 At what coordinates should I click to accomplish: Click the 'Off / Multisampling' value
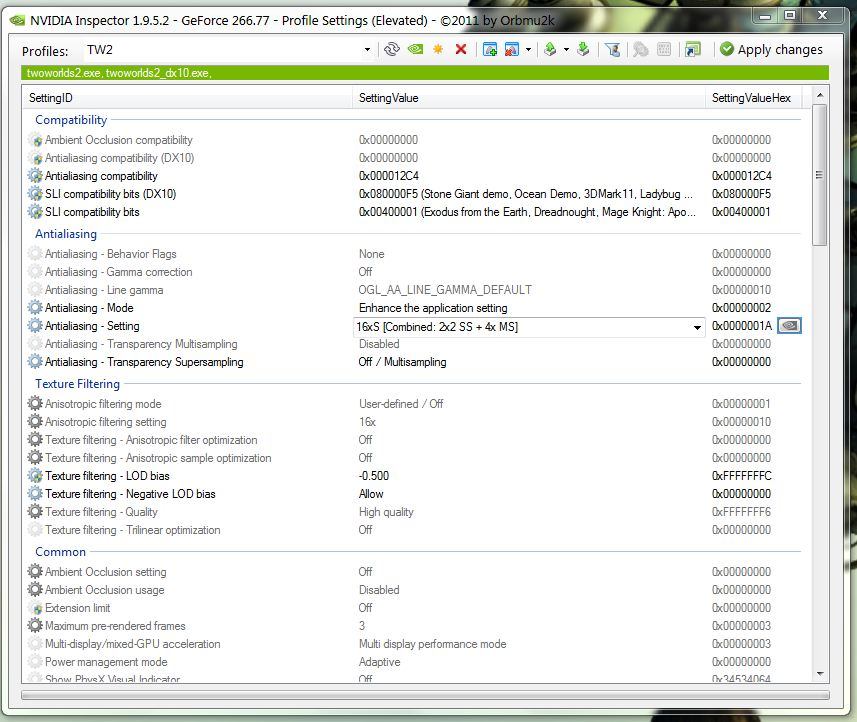(x=402, y=362)
